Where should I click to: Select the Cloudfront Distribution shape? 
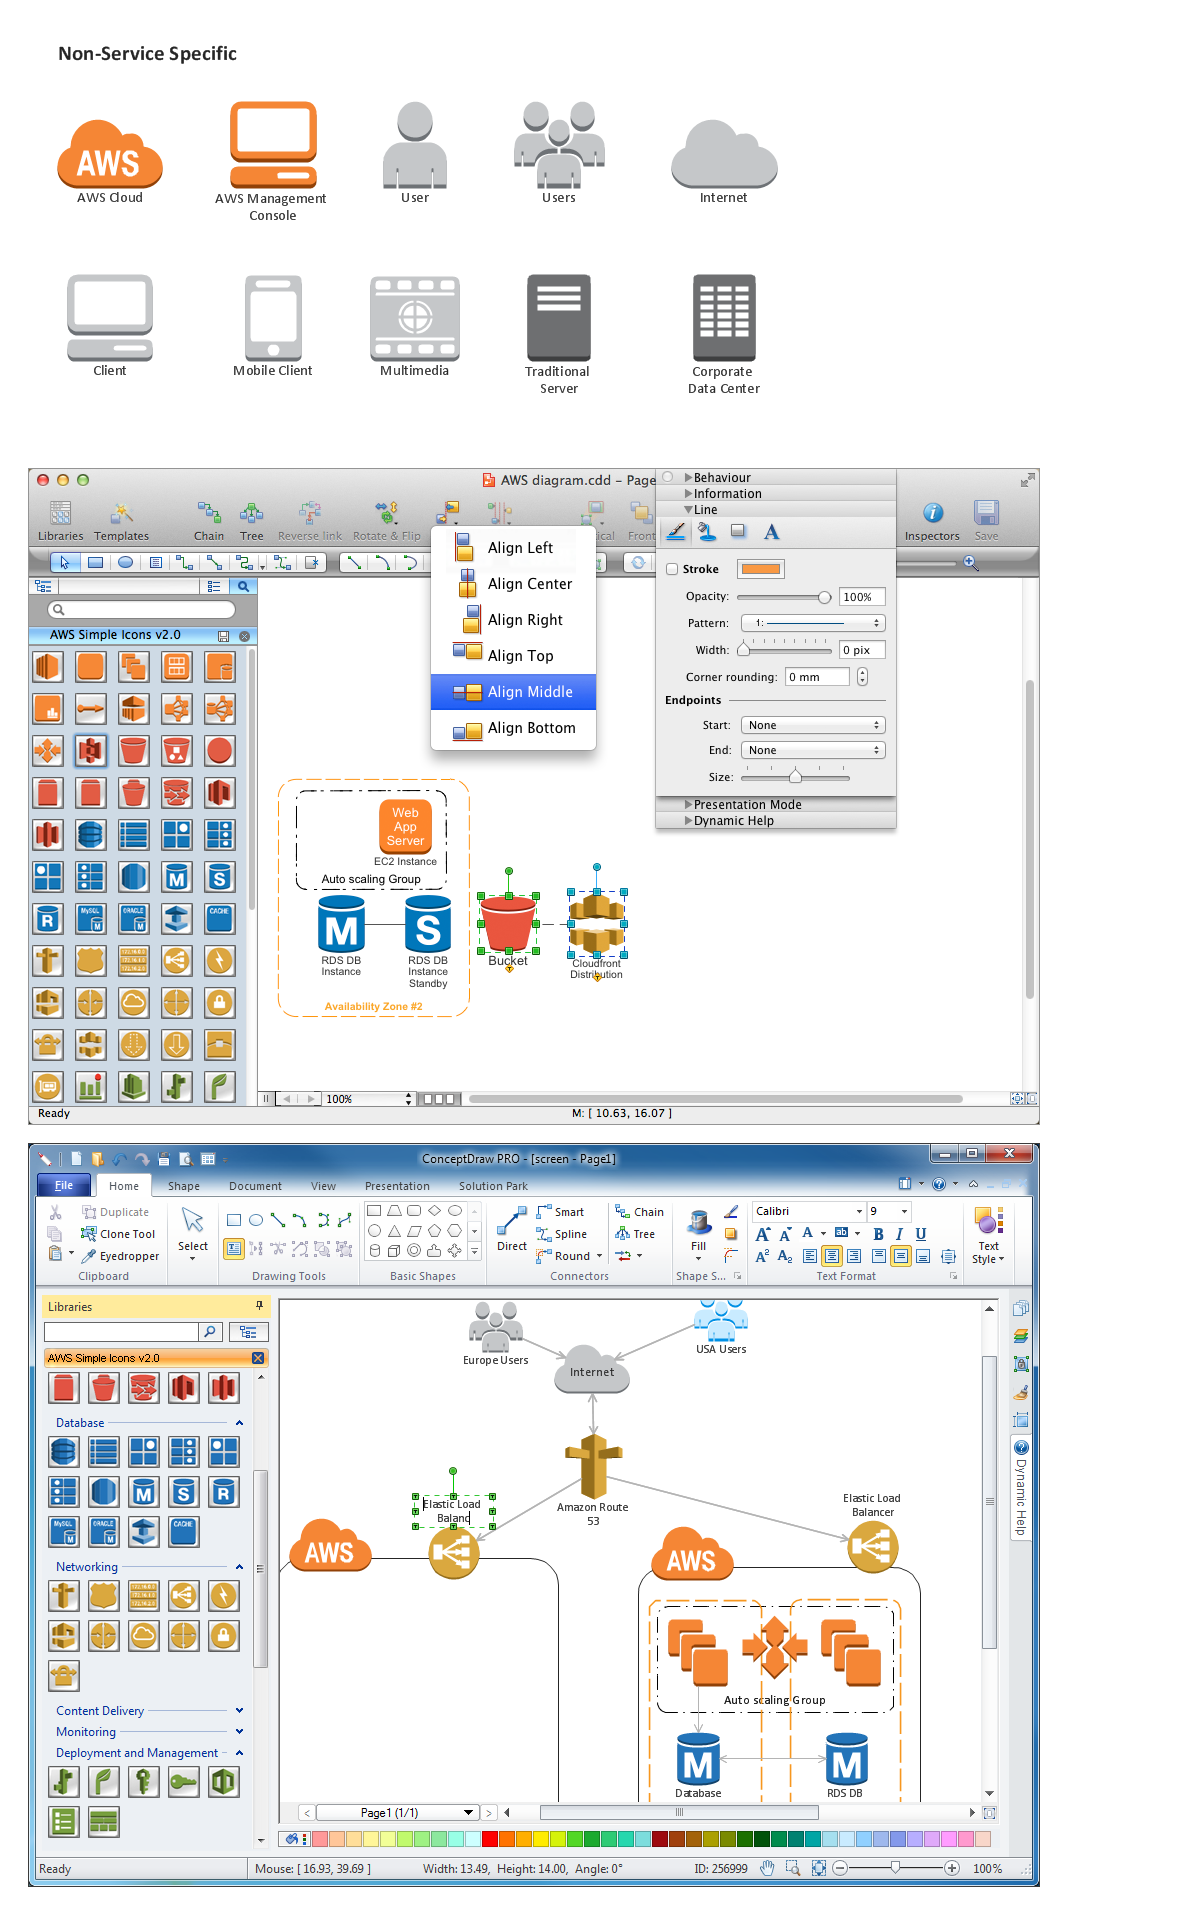pyautogui.click(x=597, y=923)
